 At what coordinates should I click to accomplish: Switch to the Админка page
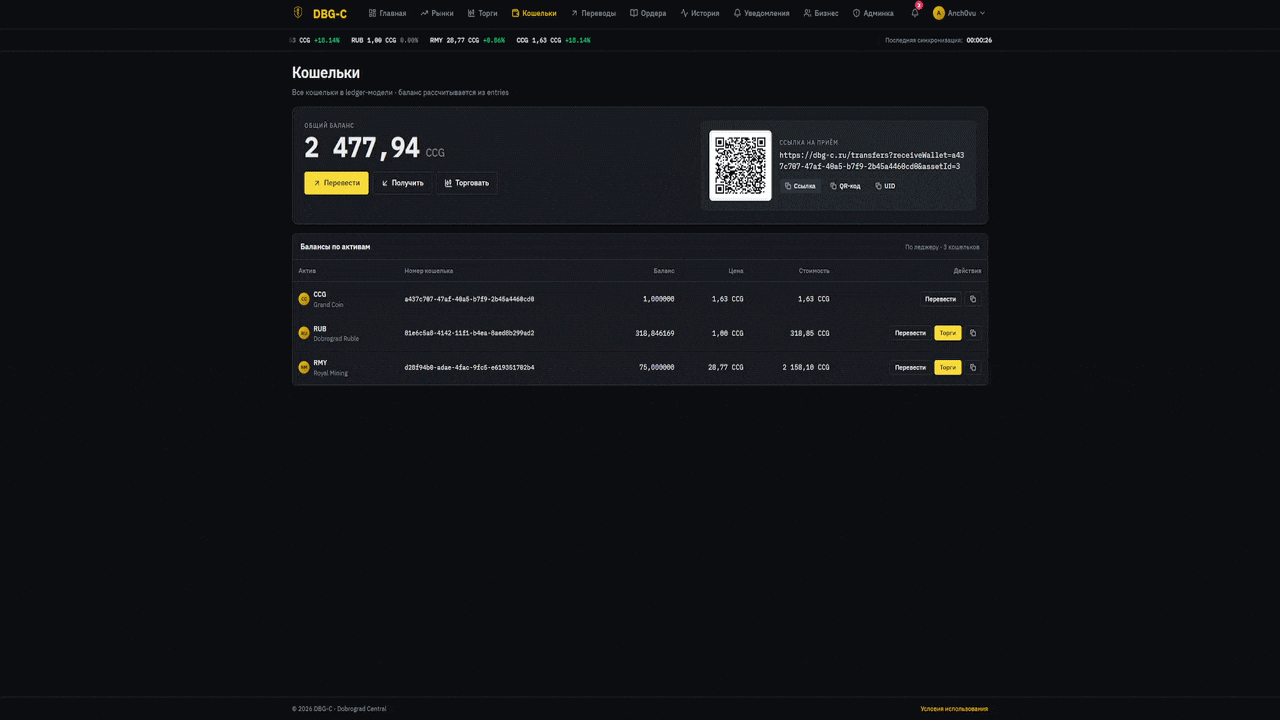[873, 13]
